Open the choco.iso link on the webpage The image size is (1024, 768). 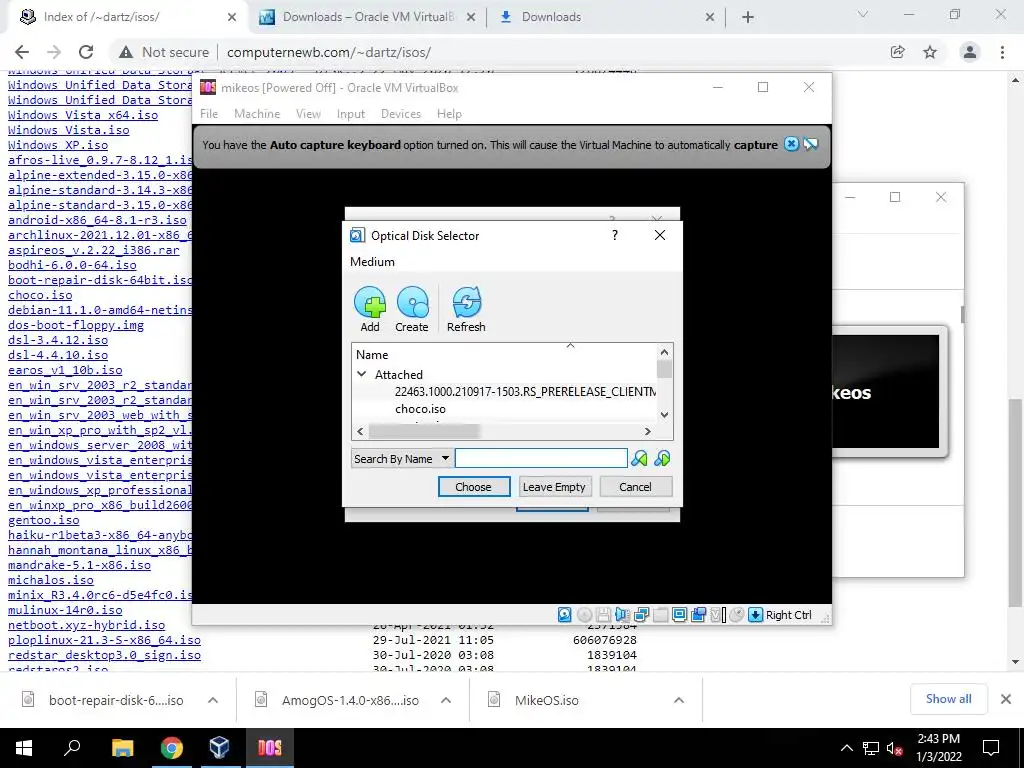(x=40, y=295)
